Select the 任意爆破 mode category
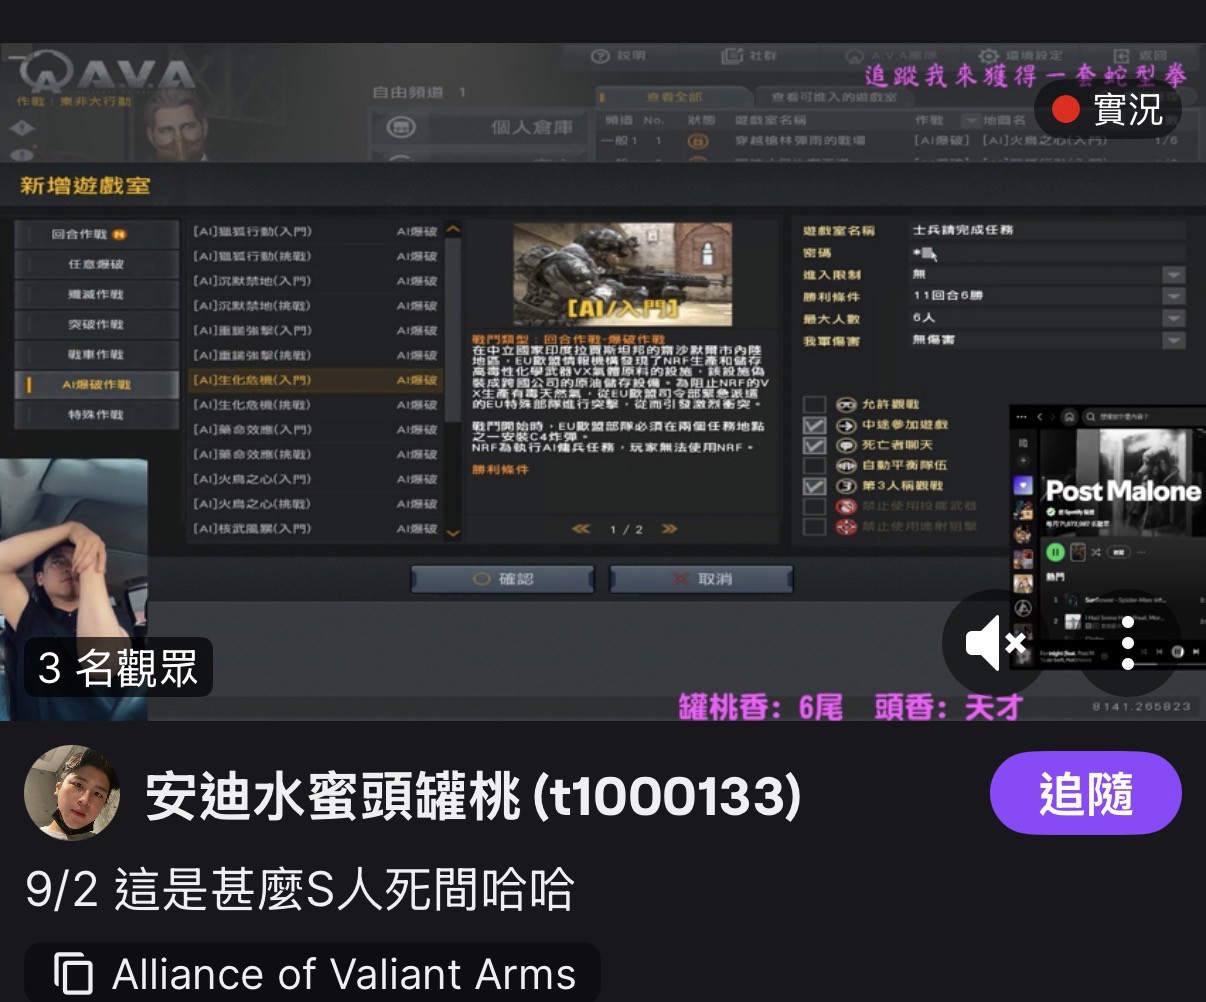The width and height of the screenshot is (1206, 1002). pos(96,264)
